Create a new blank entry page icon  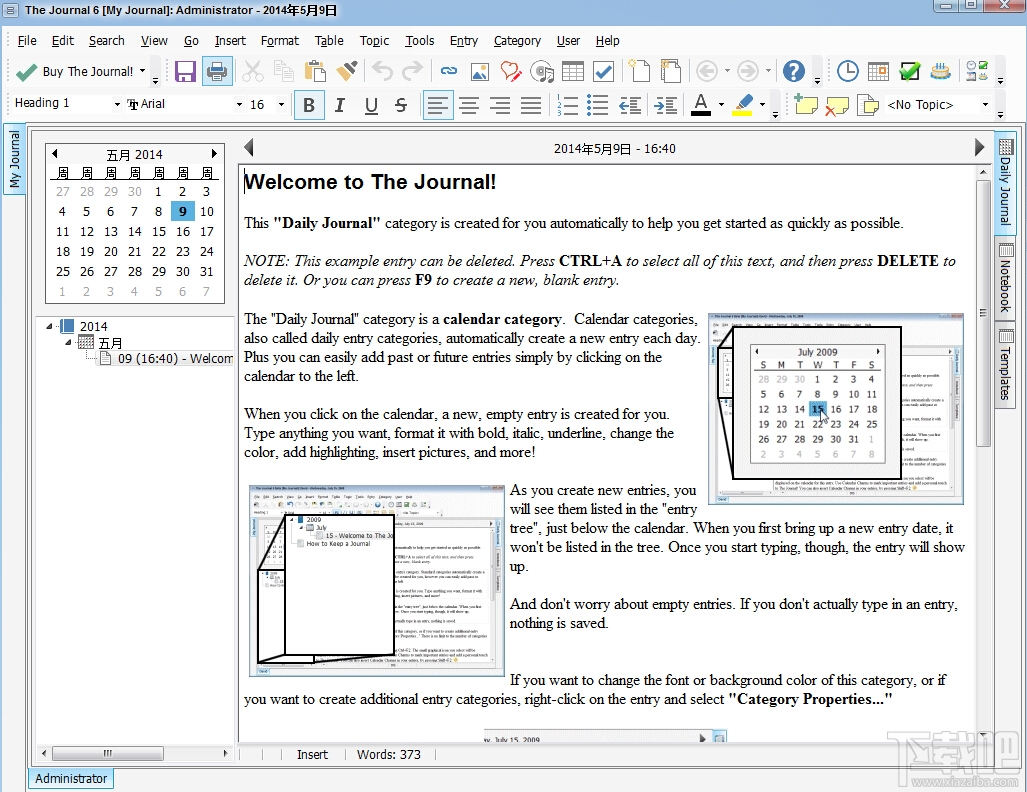639,71
